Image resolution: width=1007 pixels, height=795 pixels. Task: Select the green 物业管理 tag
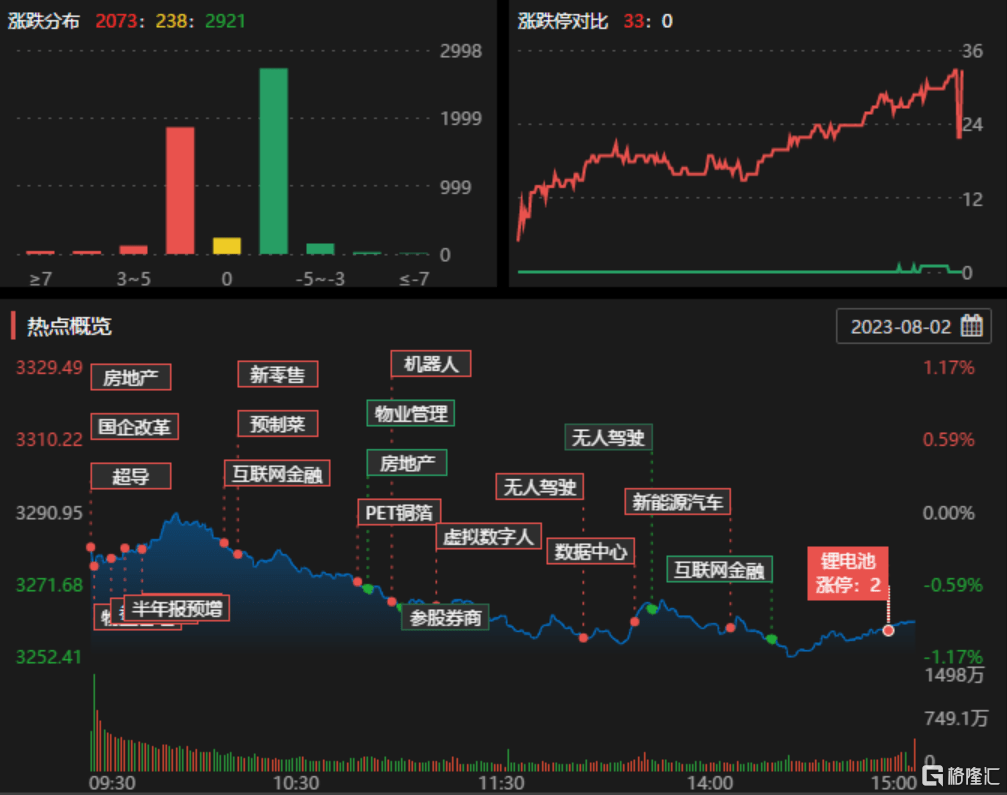[x=411, y=413]
